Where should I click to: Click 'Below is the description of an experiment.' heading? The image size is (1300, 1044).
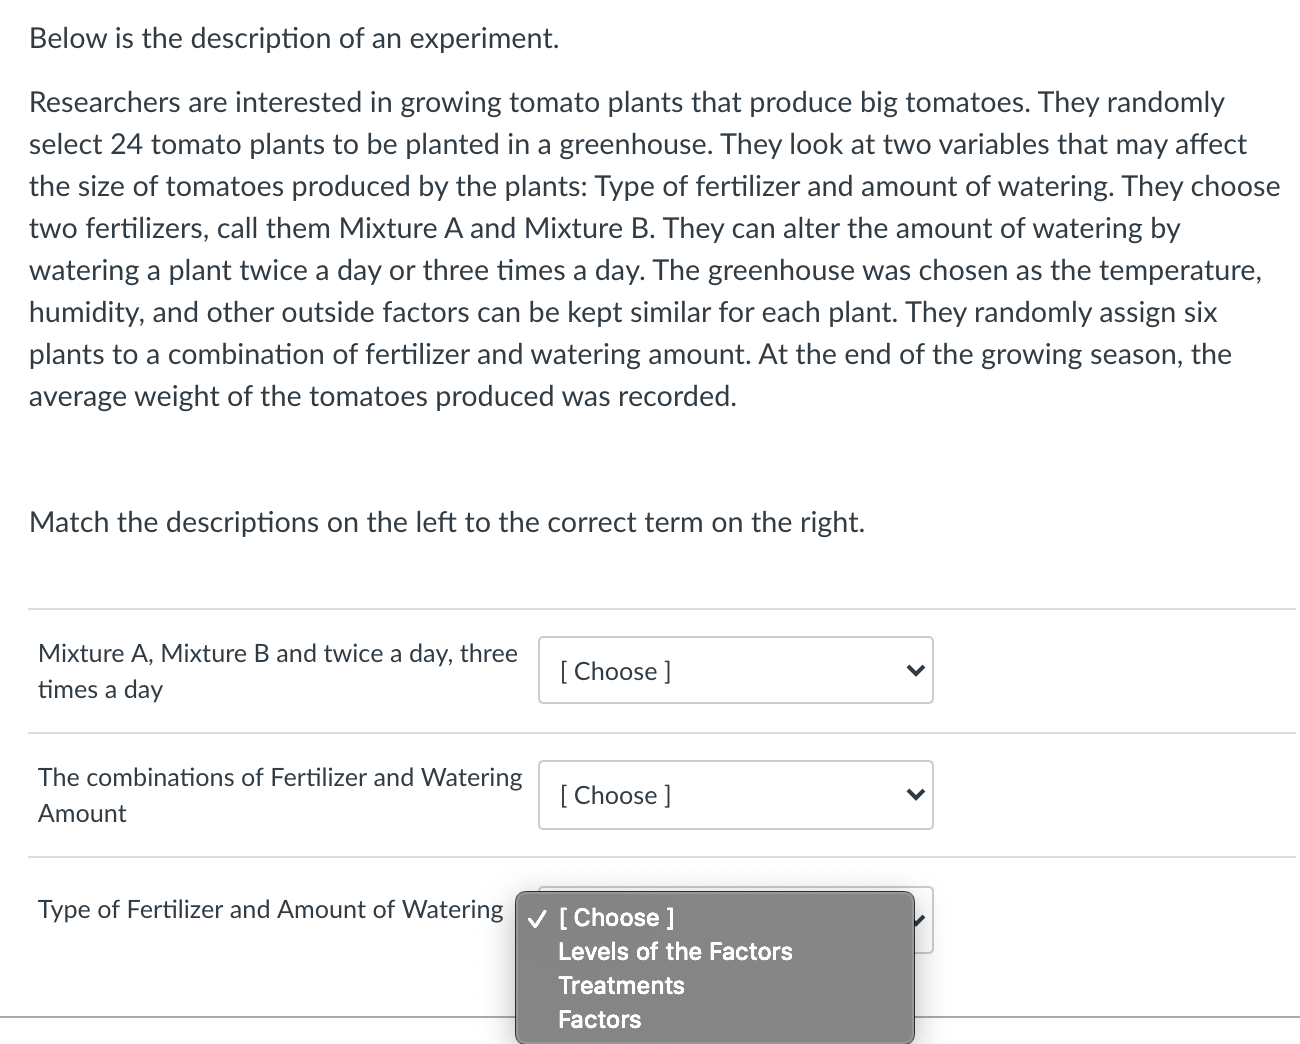(x=293, y=38)
